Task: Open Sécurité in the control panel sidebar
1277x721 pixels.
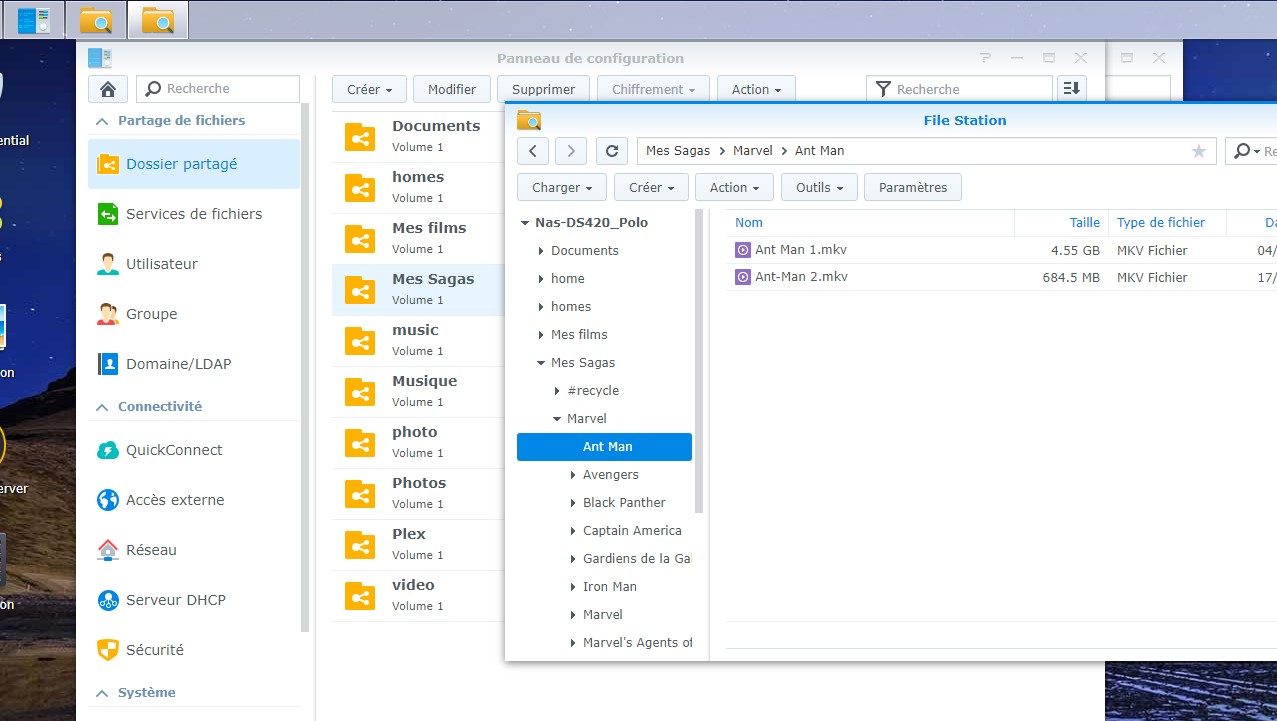Action: (x=154, y=650)
